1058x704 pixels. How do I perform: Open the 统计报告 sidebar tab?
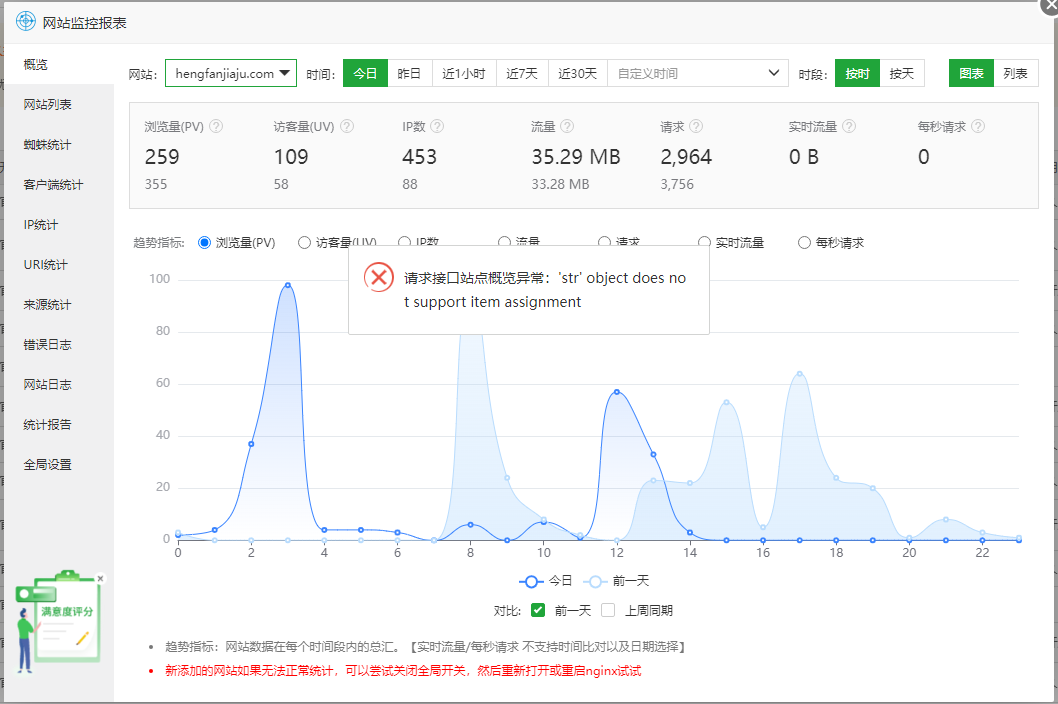pyautogui.click(x=58, y=425)
